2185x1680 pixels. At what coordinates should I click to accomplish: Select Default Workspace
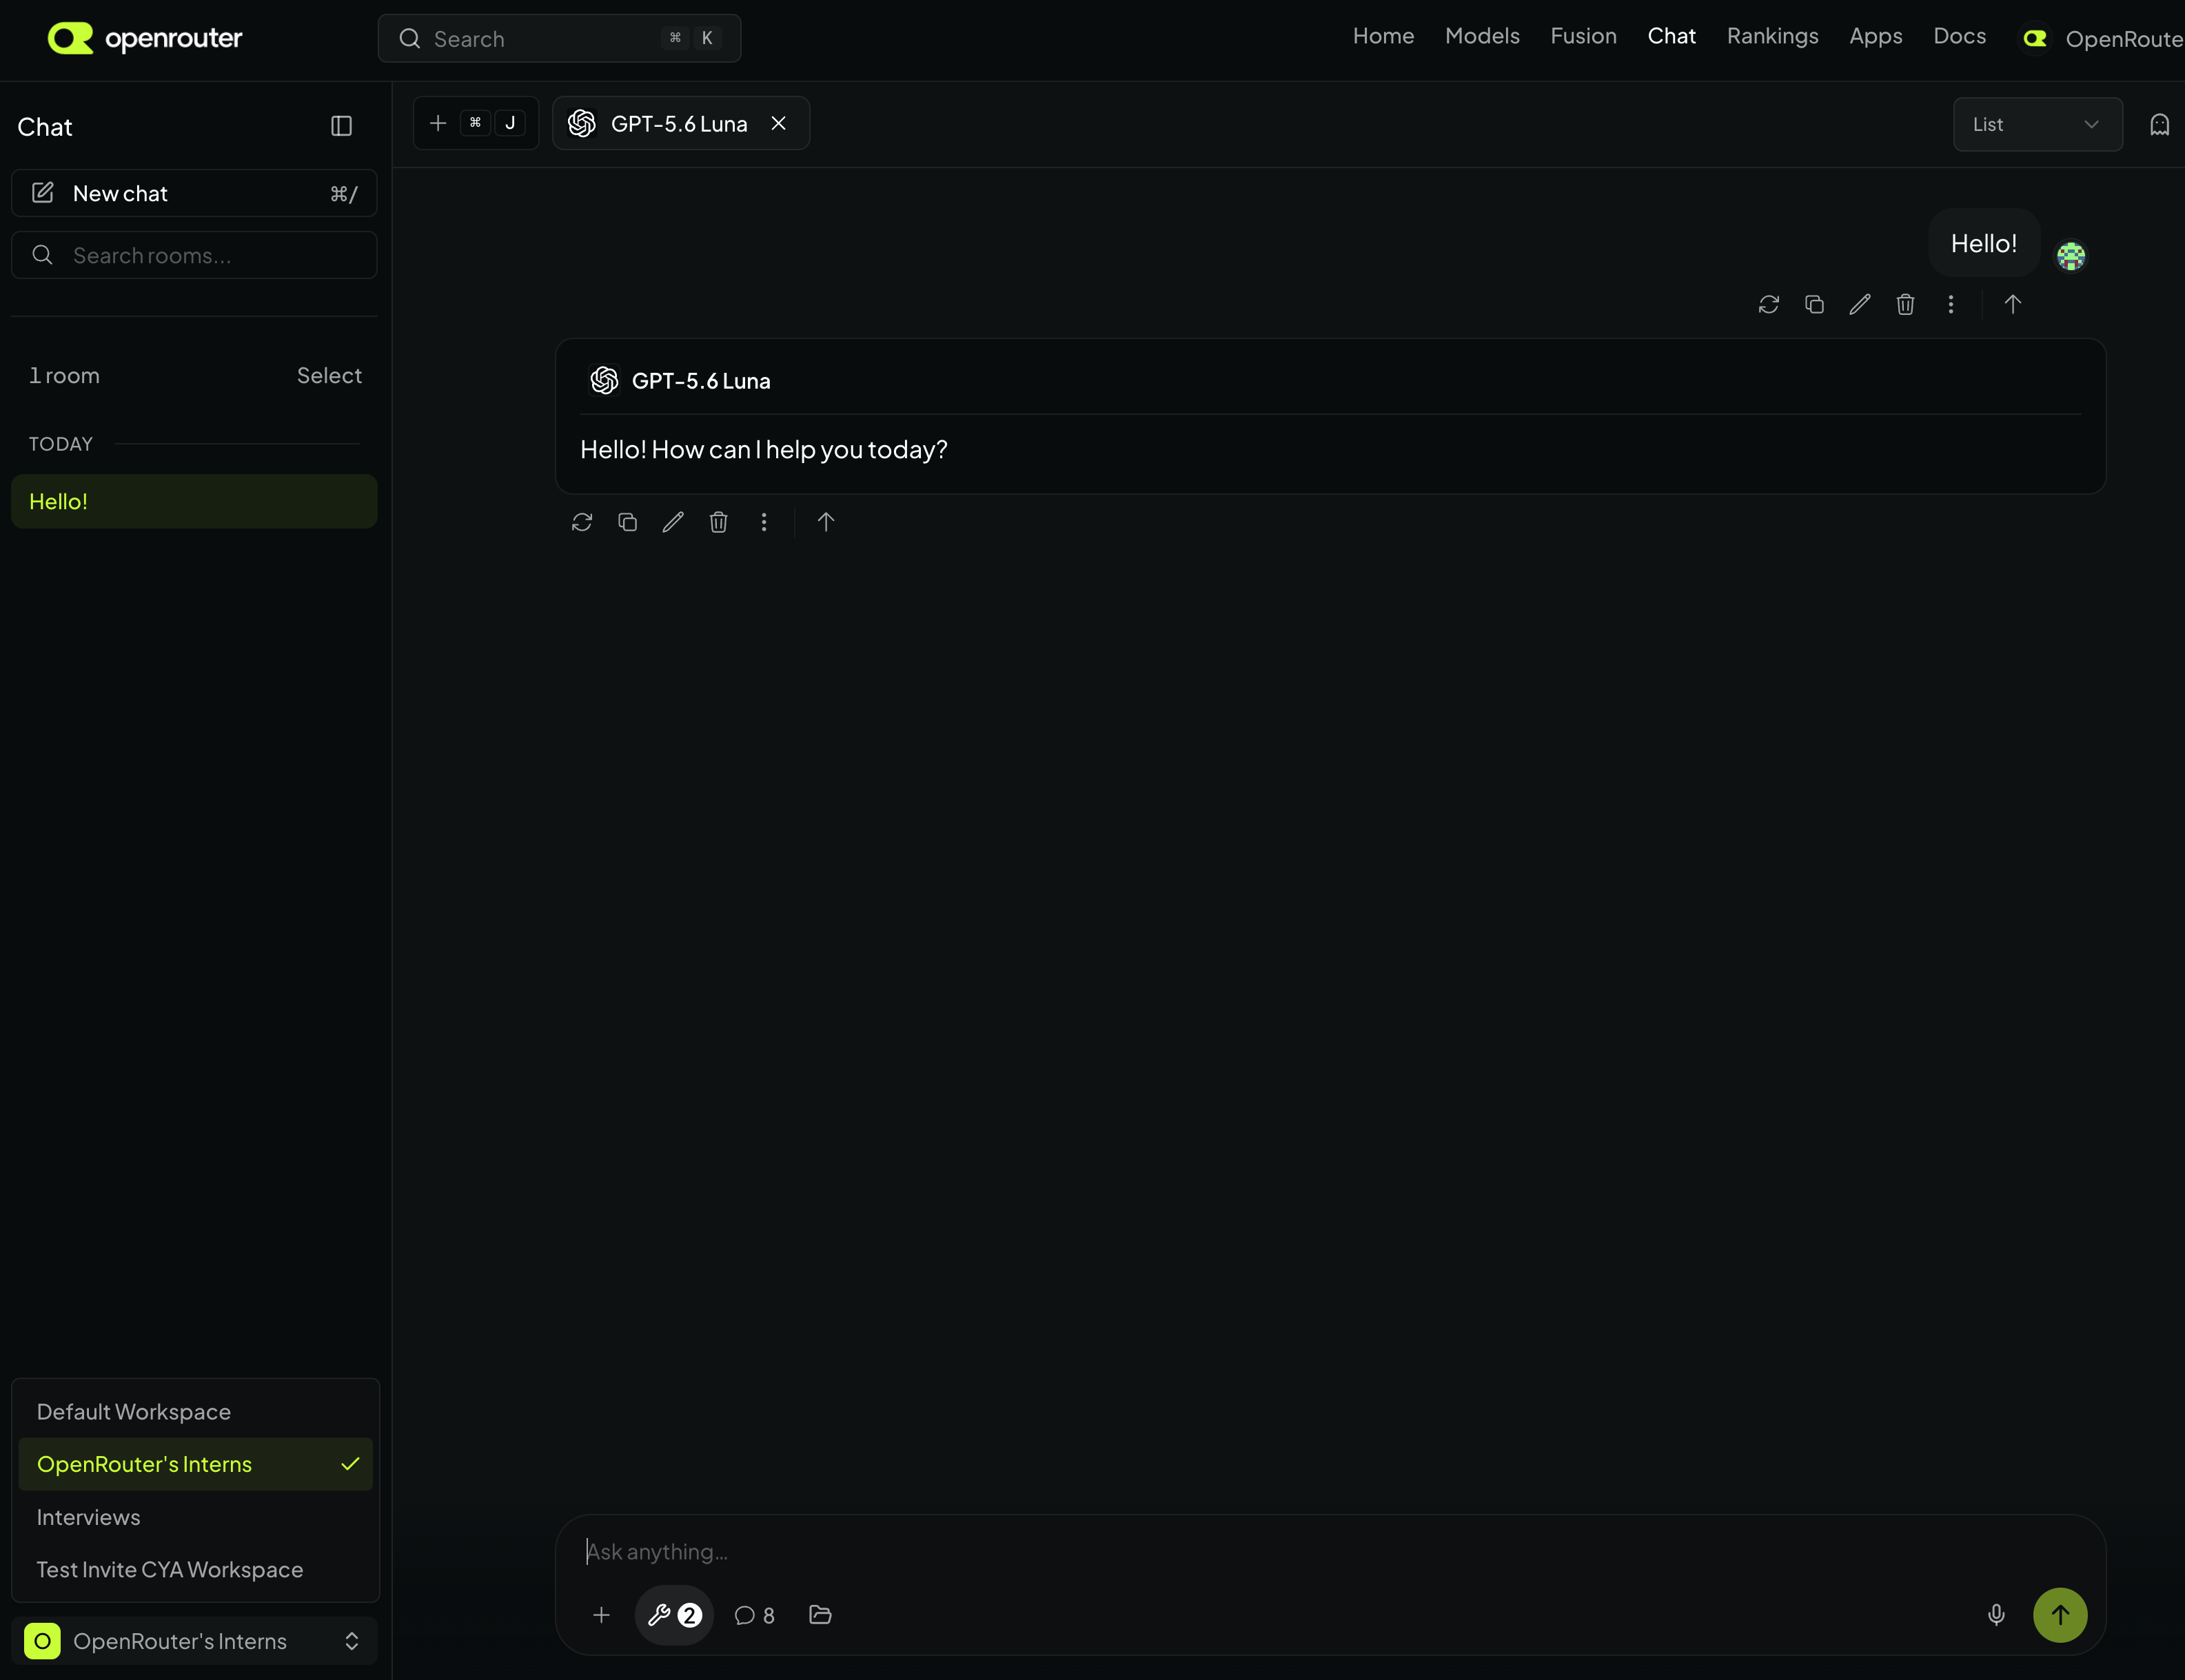195,1411
